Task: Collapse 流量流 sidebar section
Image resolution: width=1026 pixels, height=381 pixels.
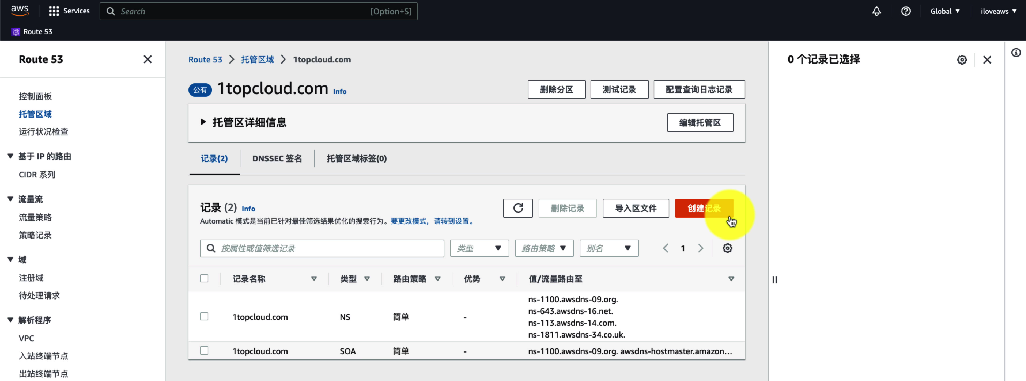Action: tap(10, 198)
